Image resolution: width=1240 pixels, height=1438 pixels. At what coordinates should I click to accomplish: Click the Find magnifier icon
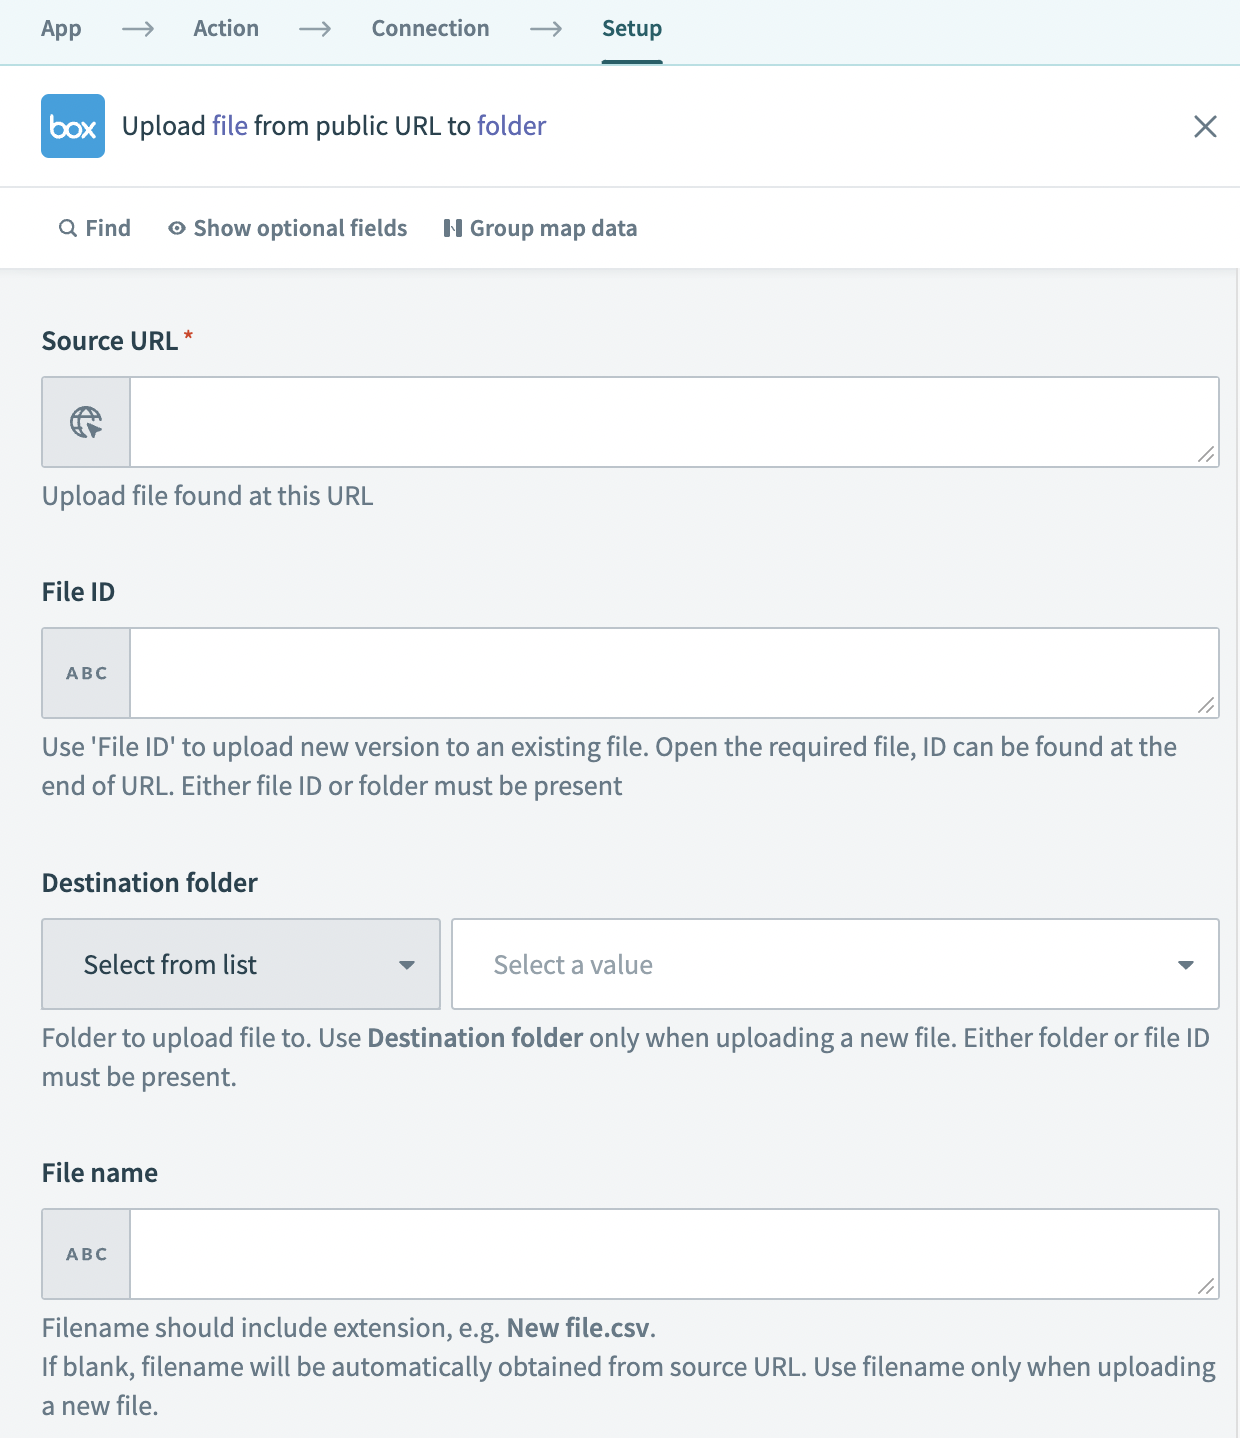coord(68,228)
